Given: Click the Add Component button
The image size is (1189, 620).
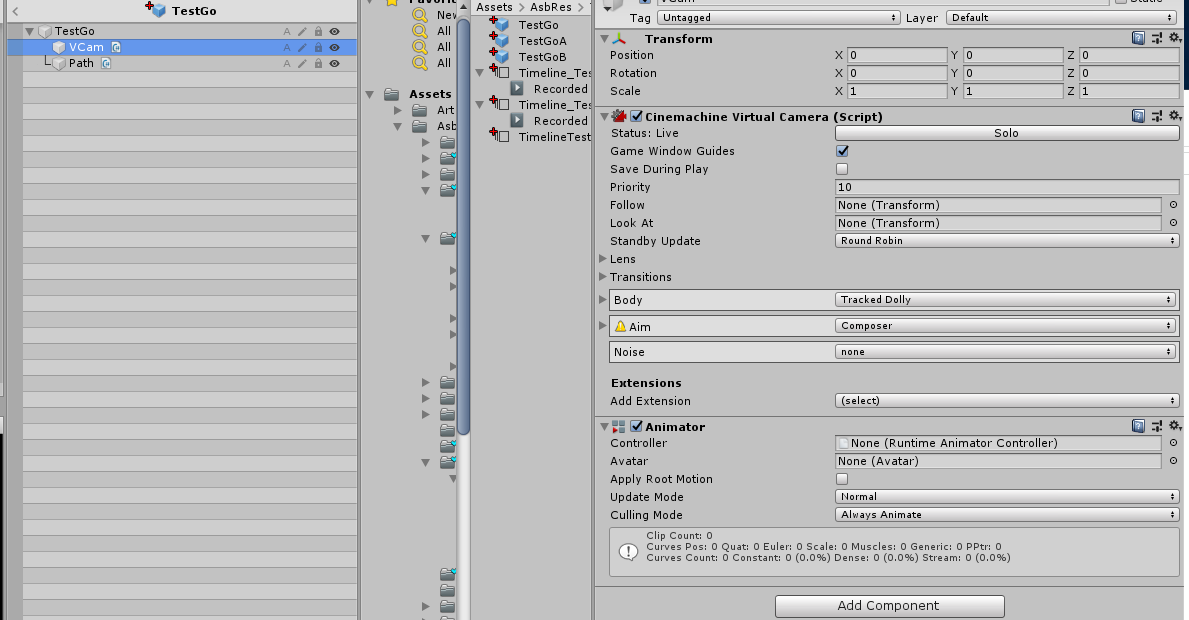Looking at the screenshot, I should [x=889, y=606].
